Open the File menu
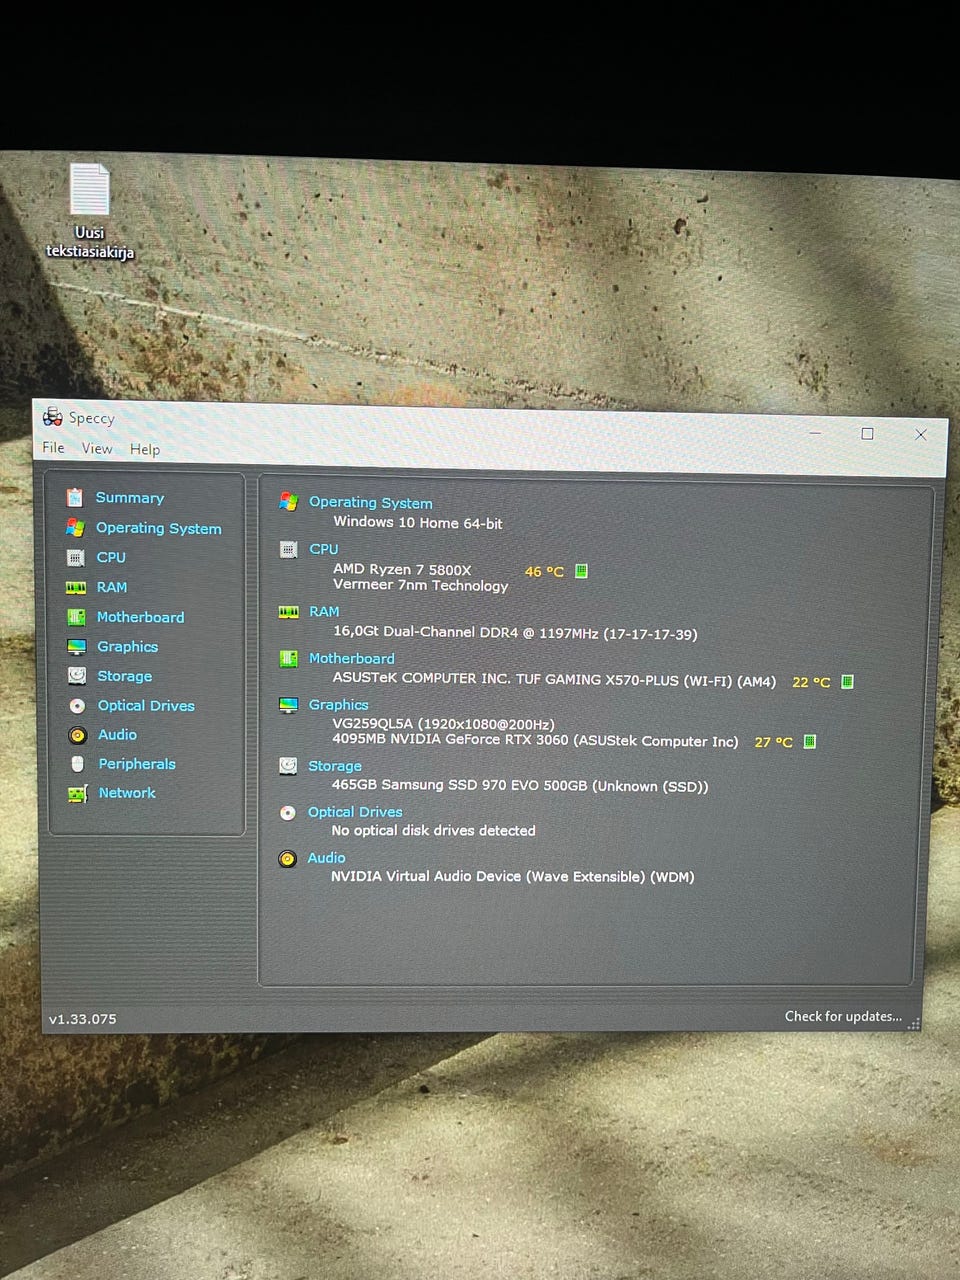960x1280 pixels. tap(53, 447)
